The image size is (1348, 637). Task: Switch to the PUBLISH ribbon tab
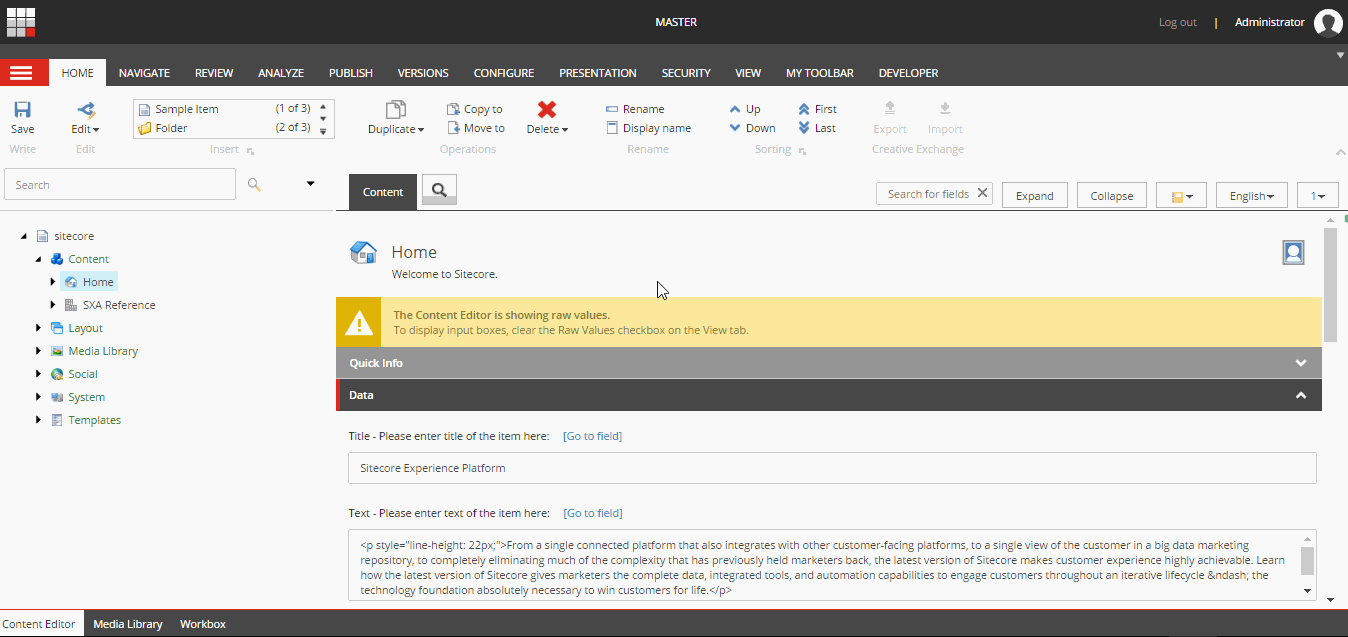351,73
